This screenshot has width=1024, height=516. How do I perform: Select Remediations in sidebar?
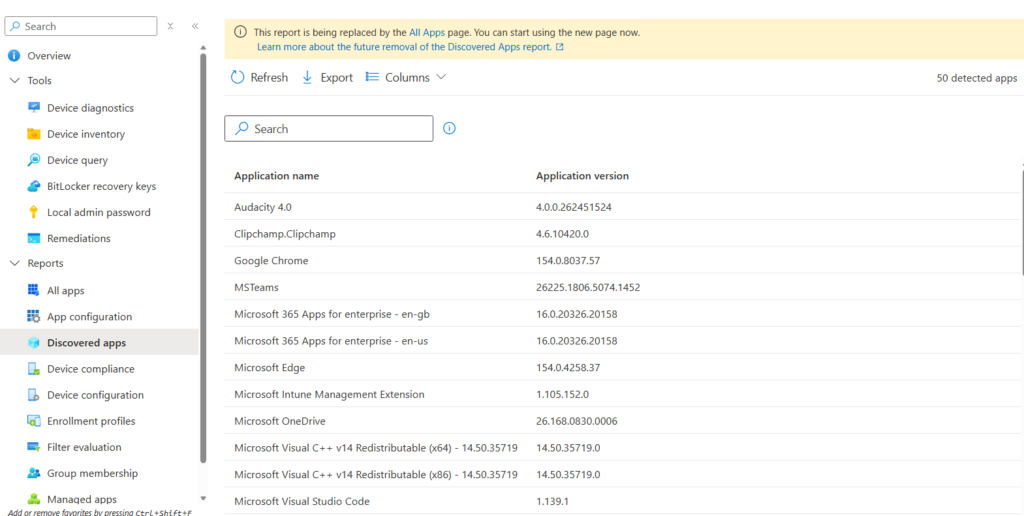[78, 238]
